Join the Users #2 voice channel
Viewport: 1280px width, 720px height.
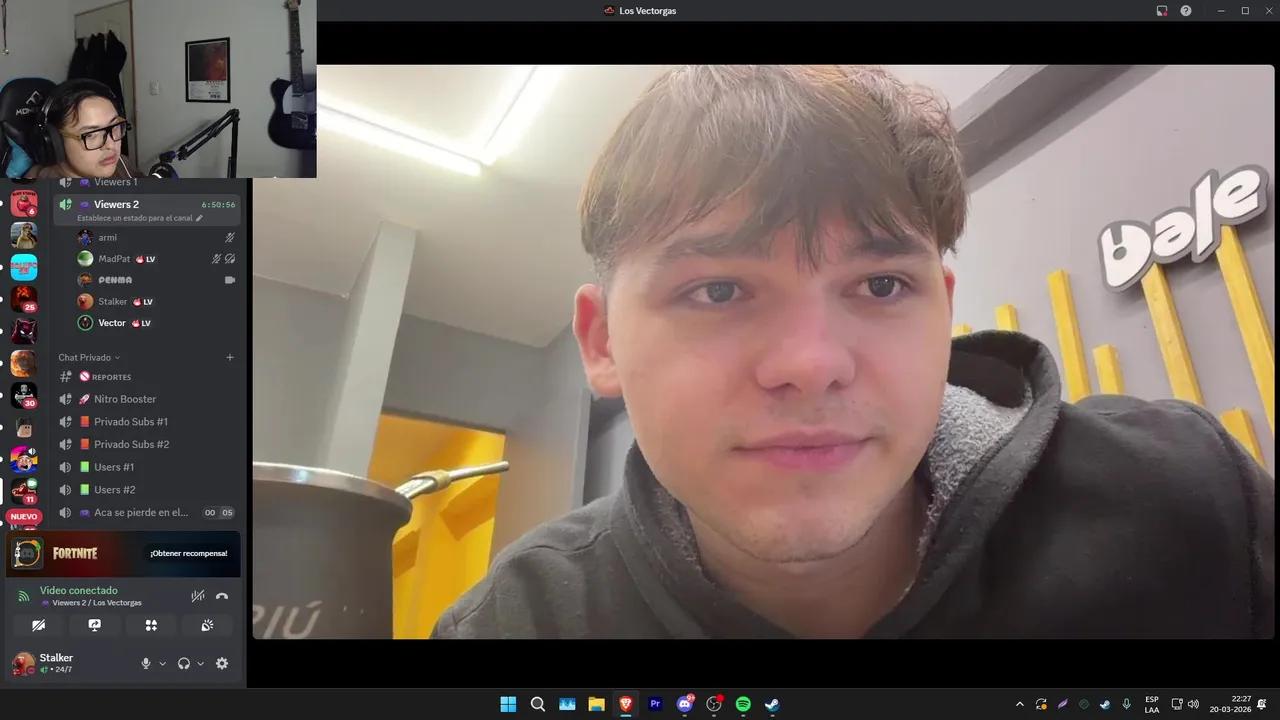(x=146, y=490)
